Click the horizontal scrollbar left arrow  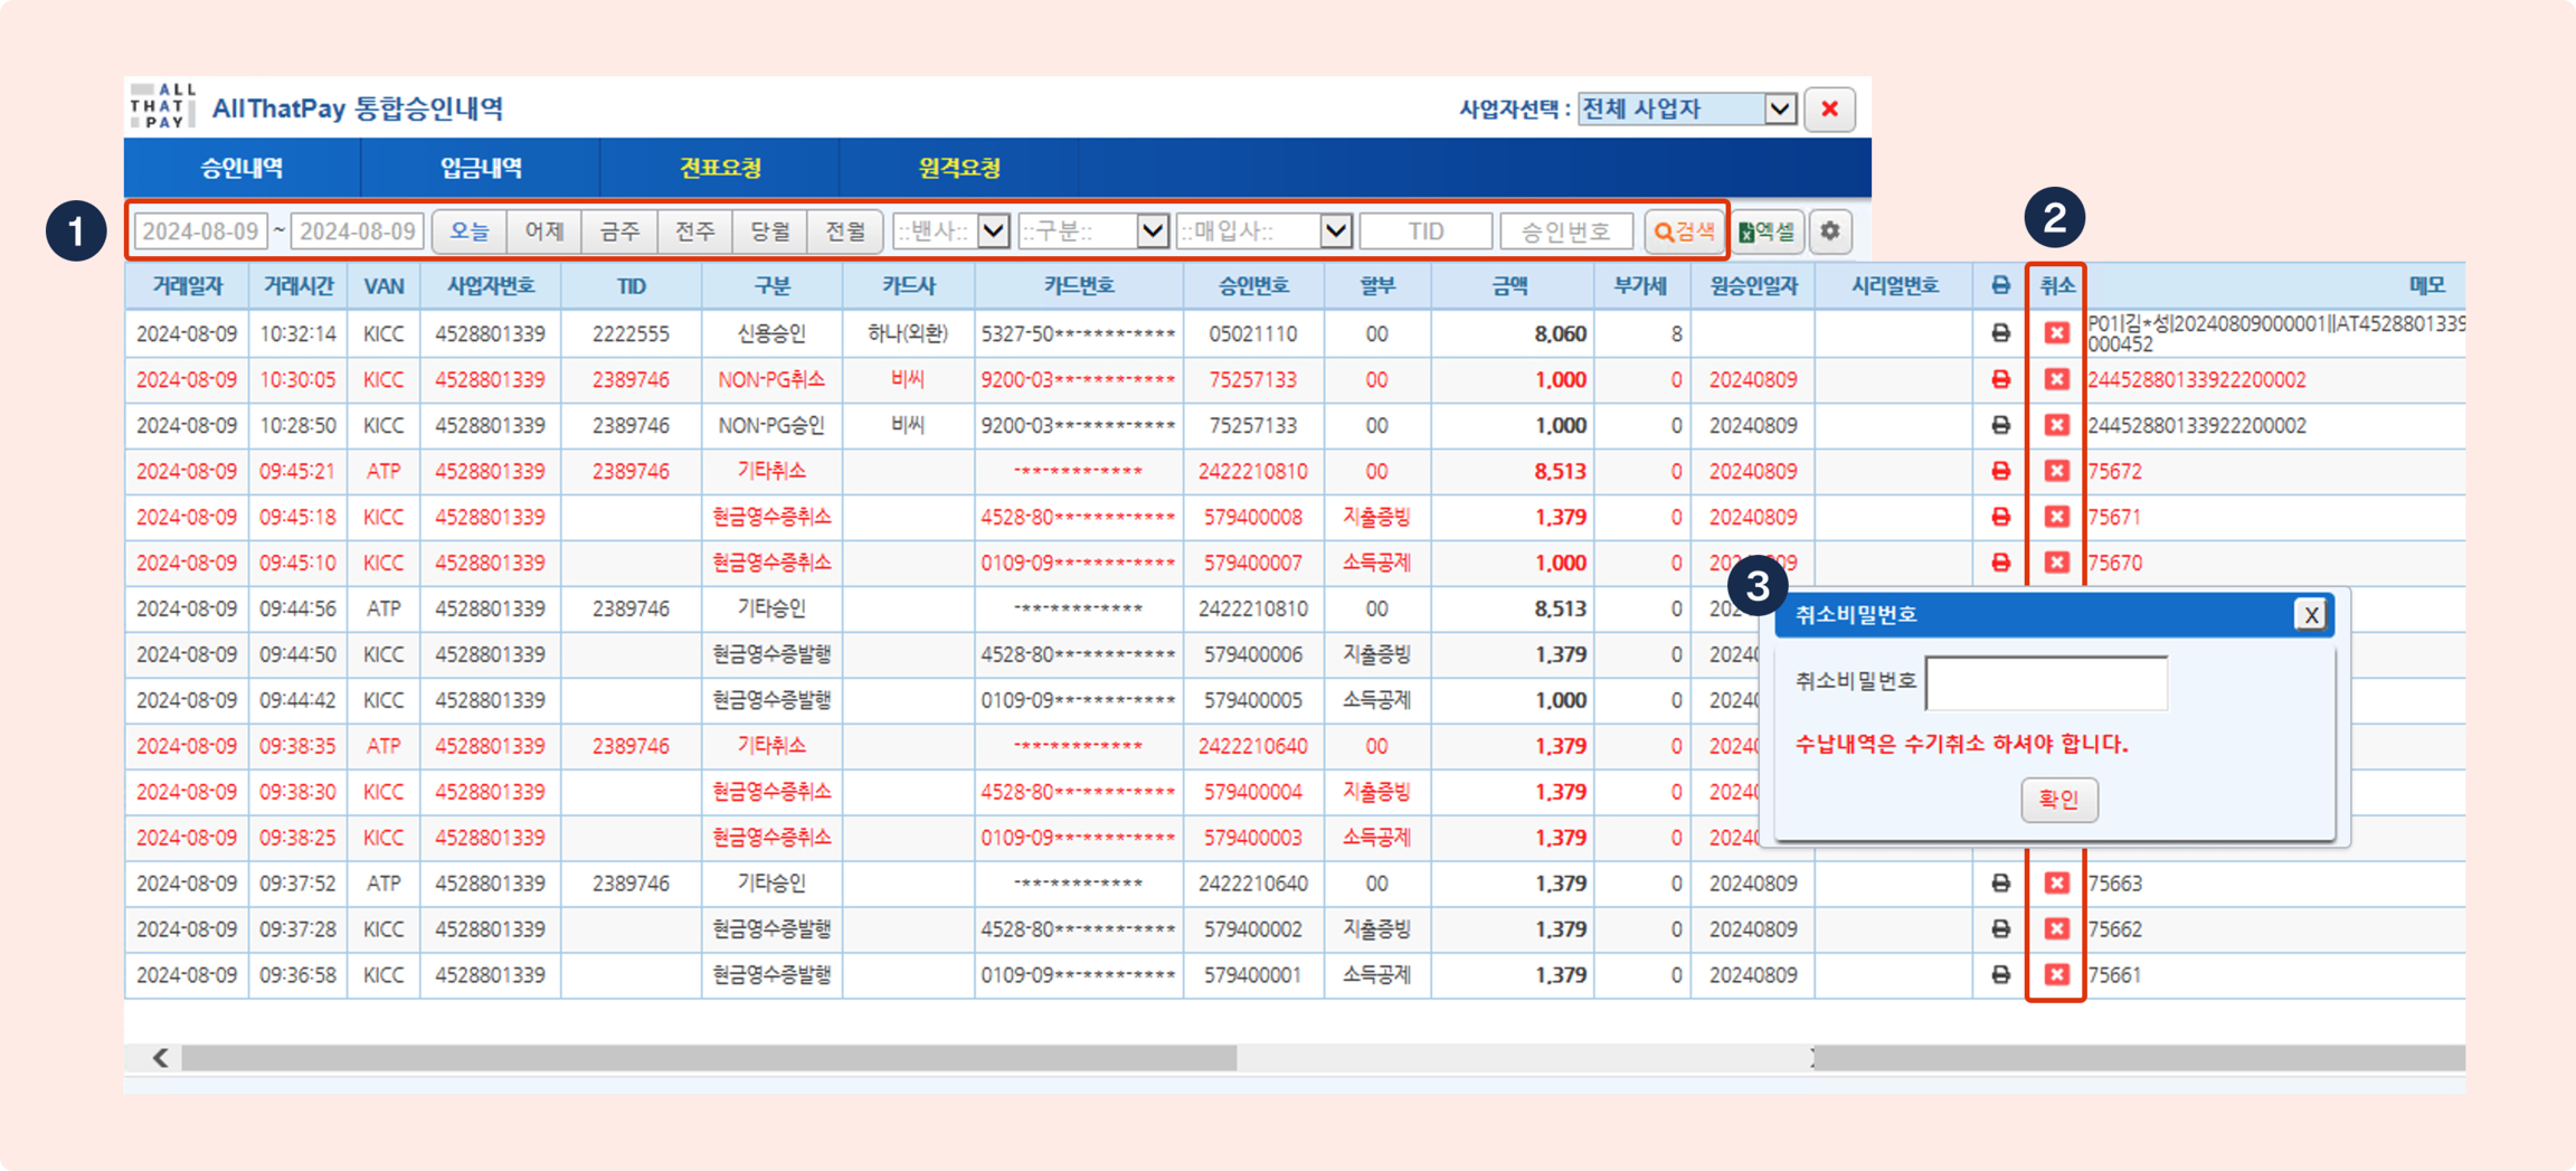pos(160,1057)
